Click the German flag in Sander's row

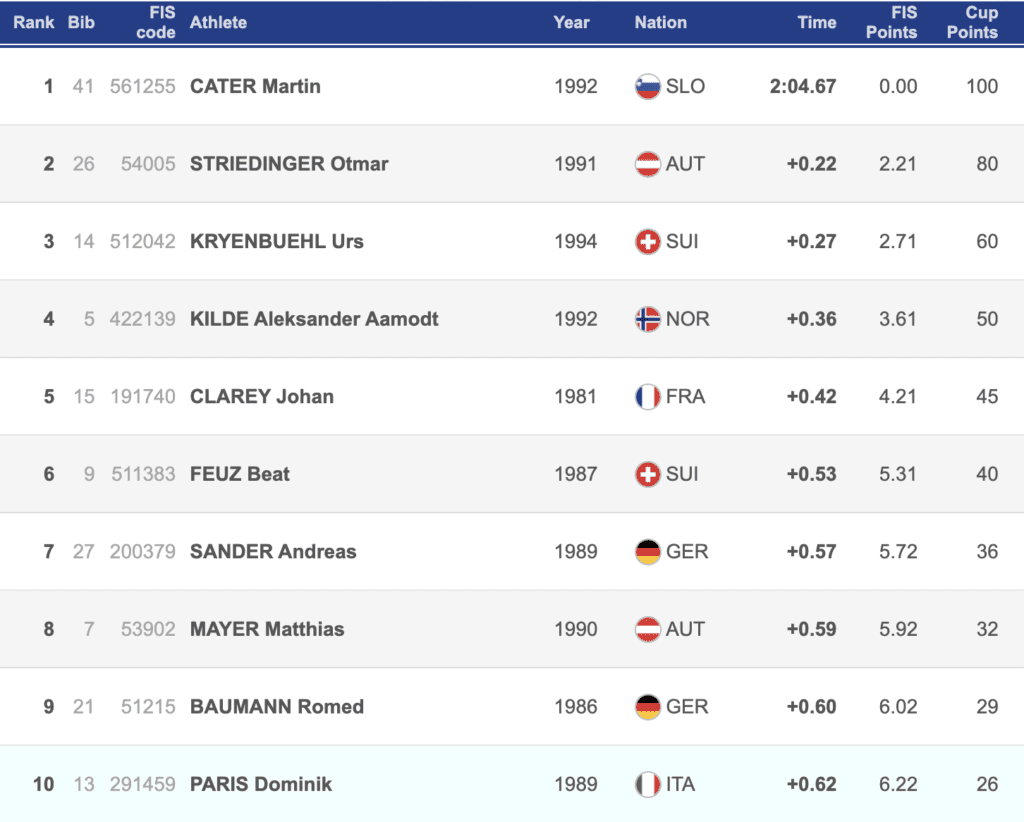[648, 552]
